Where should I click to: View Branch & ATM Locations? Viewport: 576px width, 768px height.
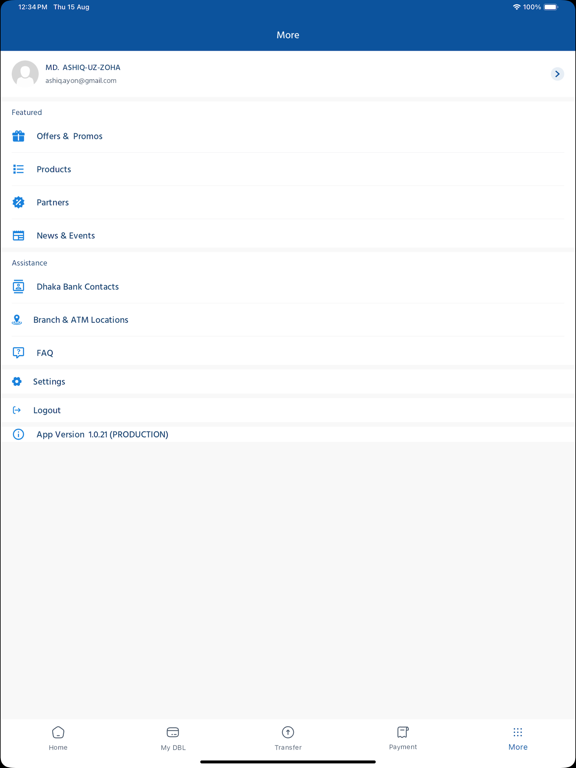(288, 320)
